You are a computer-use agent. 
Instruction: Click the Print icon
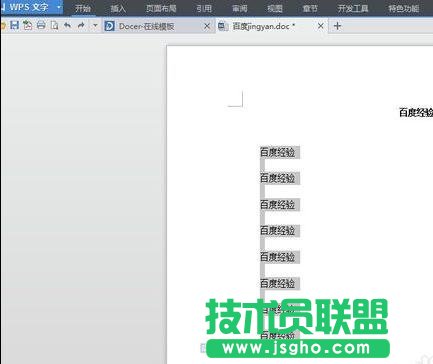point(41,25)
